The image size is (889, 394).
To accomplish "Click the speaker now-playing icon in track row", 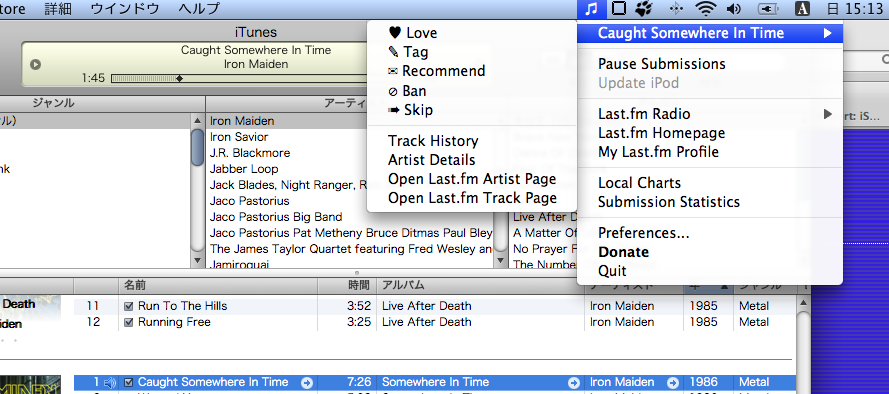I will (111, 383).
